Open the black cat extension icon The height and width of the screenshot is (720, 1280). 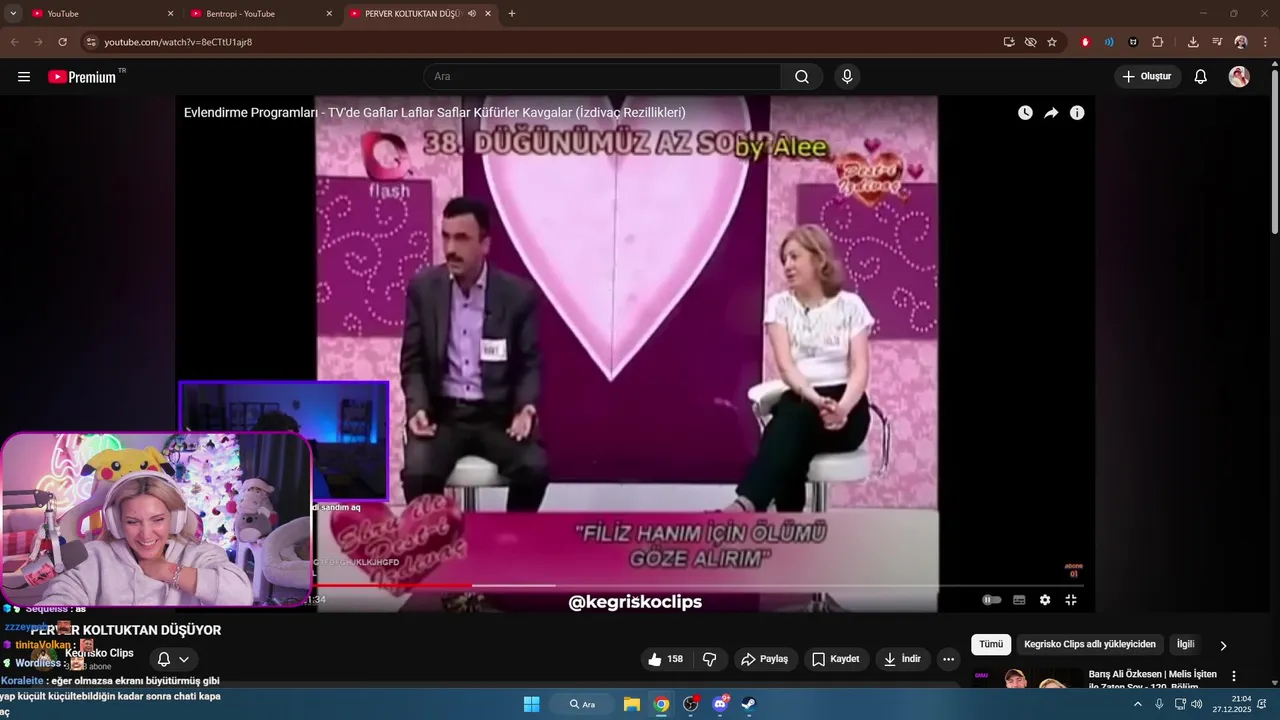click(x=1133, y=42)
